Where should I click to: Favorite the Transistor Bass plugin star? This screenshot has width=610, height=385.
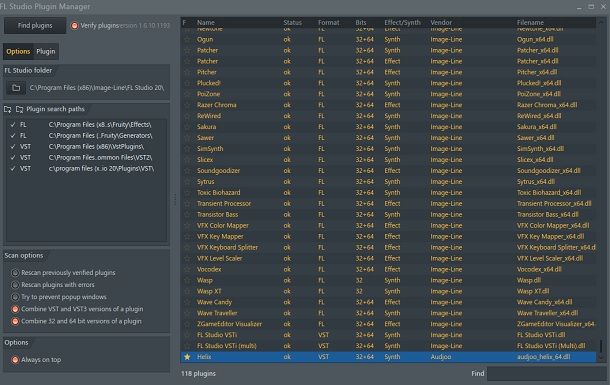coord(188,214)
